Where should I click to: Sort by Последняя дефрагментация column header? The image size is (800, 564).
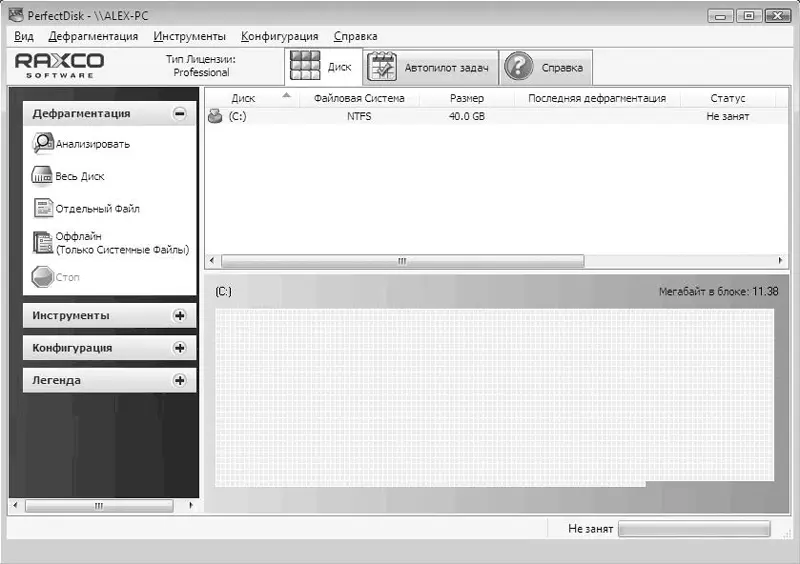[x=597, y=98]
